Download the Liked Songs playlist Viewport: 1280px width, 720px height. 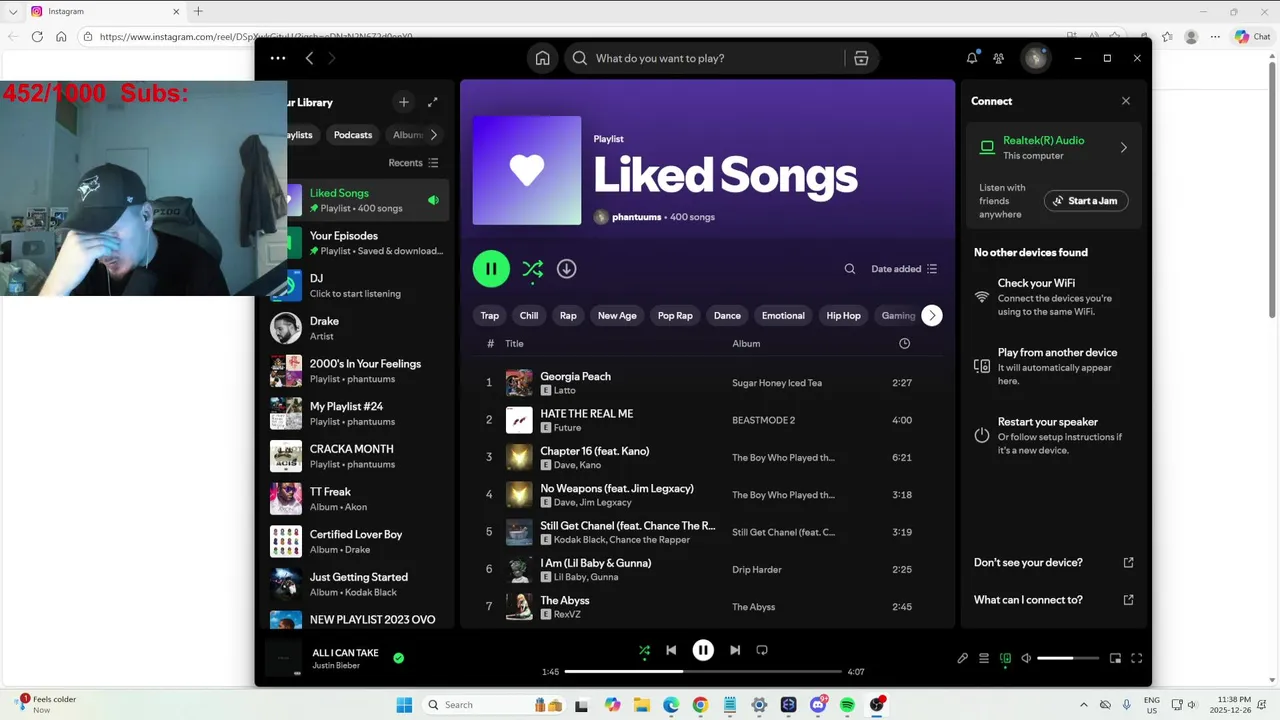point(566,269)
